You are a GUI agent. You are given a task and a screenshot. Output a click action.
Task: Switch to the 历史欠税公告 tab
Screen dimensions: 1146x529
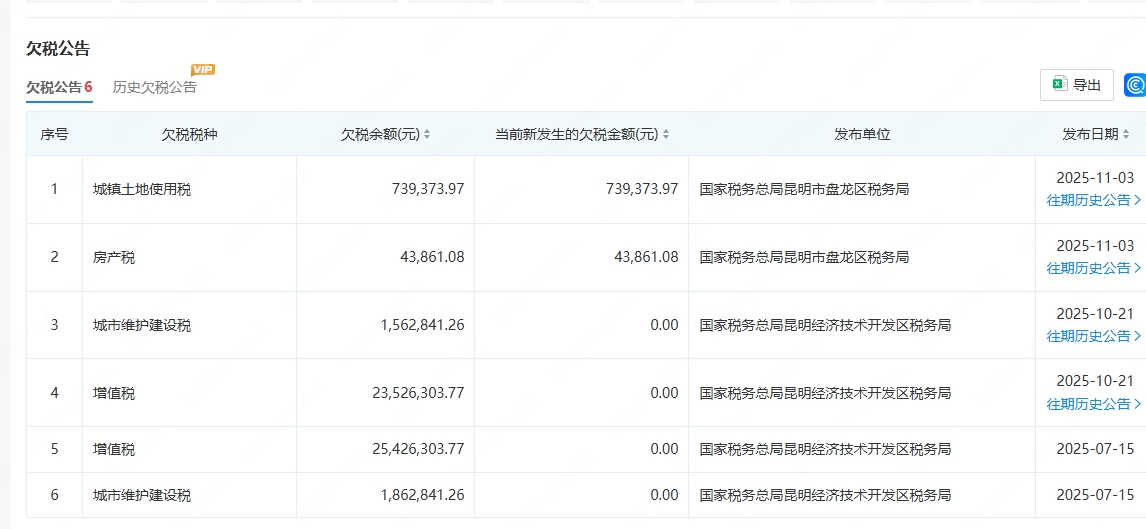155,87
